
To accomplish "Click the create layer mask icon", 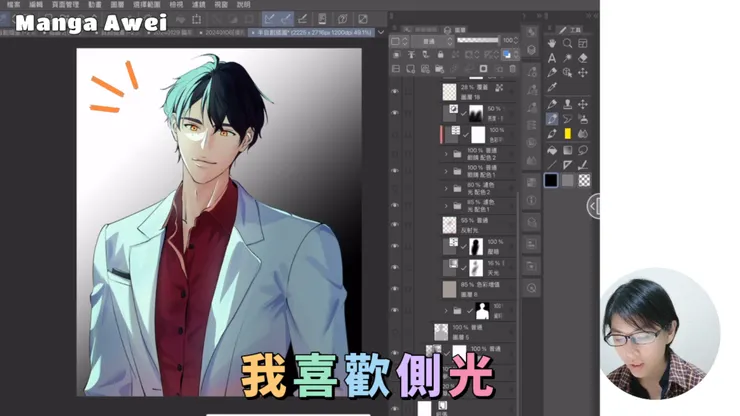I will tap(483, 69).
